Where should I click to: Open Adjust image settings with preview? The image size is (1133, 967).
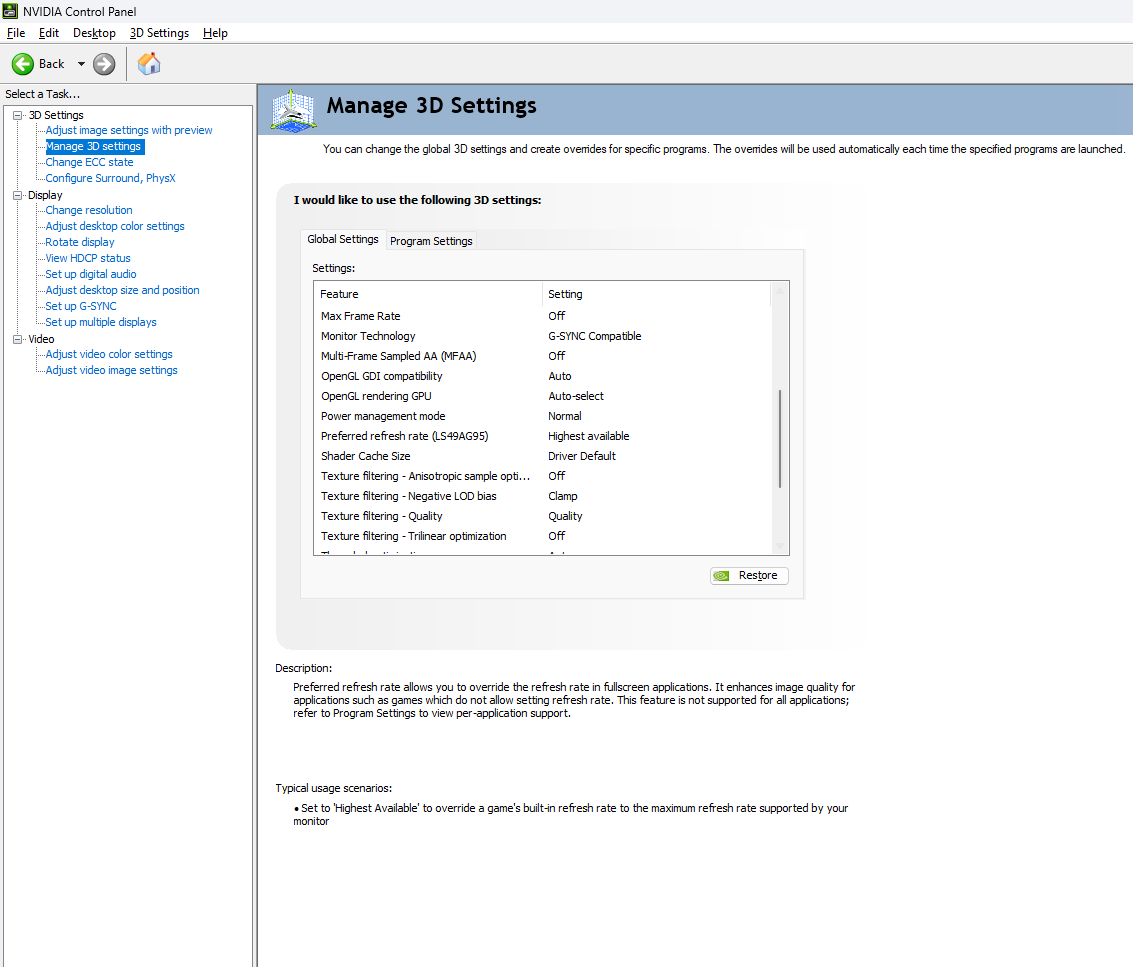tap(129, 130)
